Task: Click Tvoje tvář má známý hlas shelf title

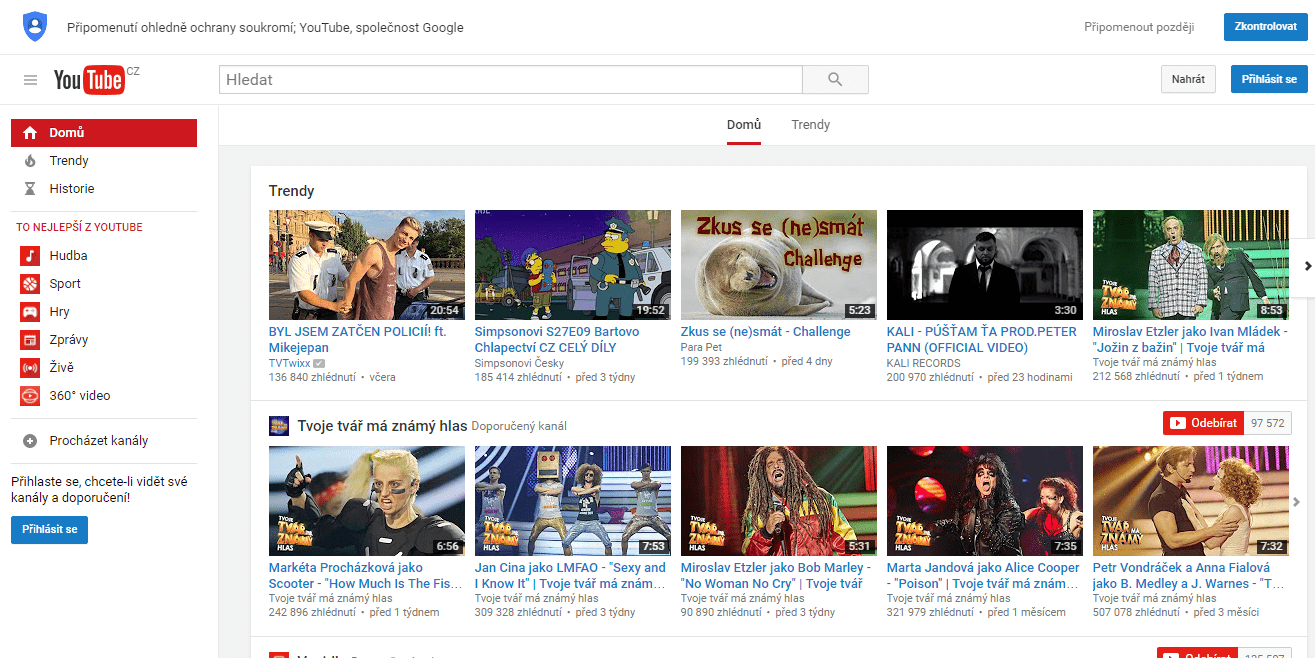Action: (x=382, y=426)
